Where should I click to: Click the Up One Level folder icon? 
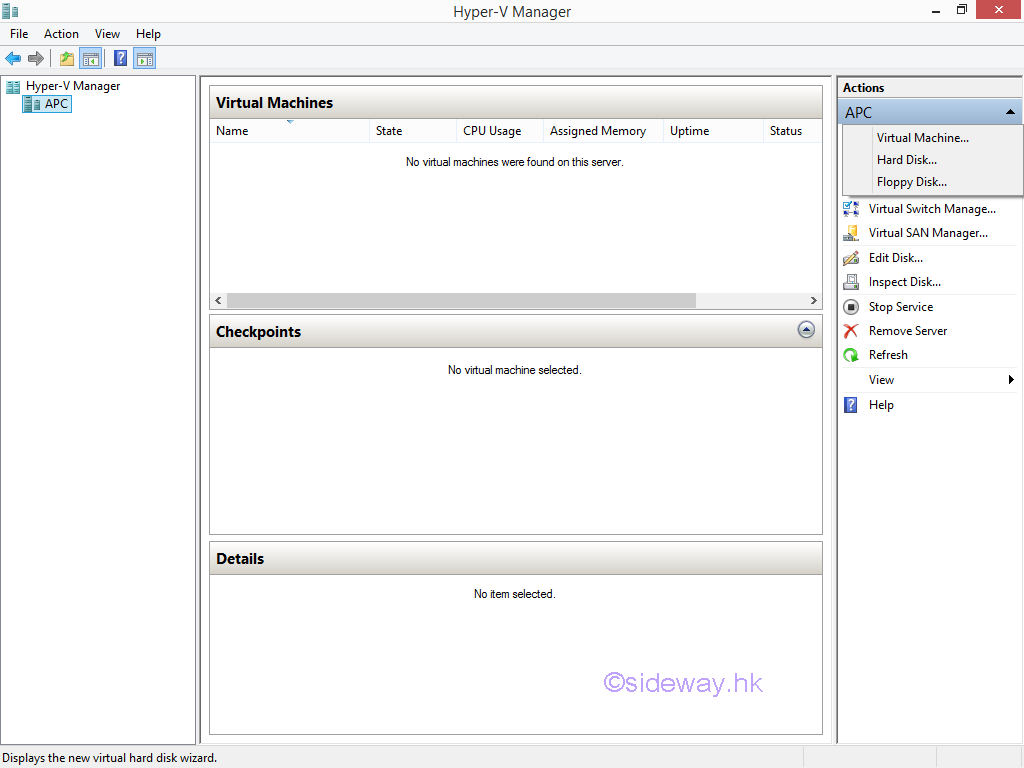click(x=66, y=58)
